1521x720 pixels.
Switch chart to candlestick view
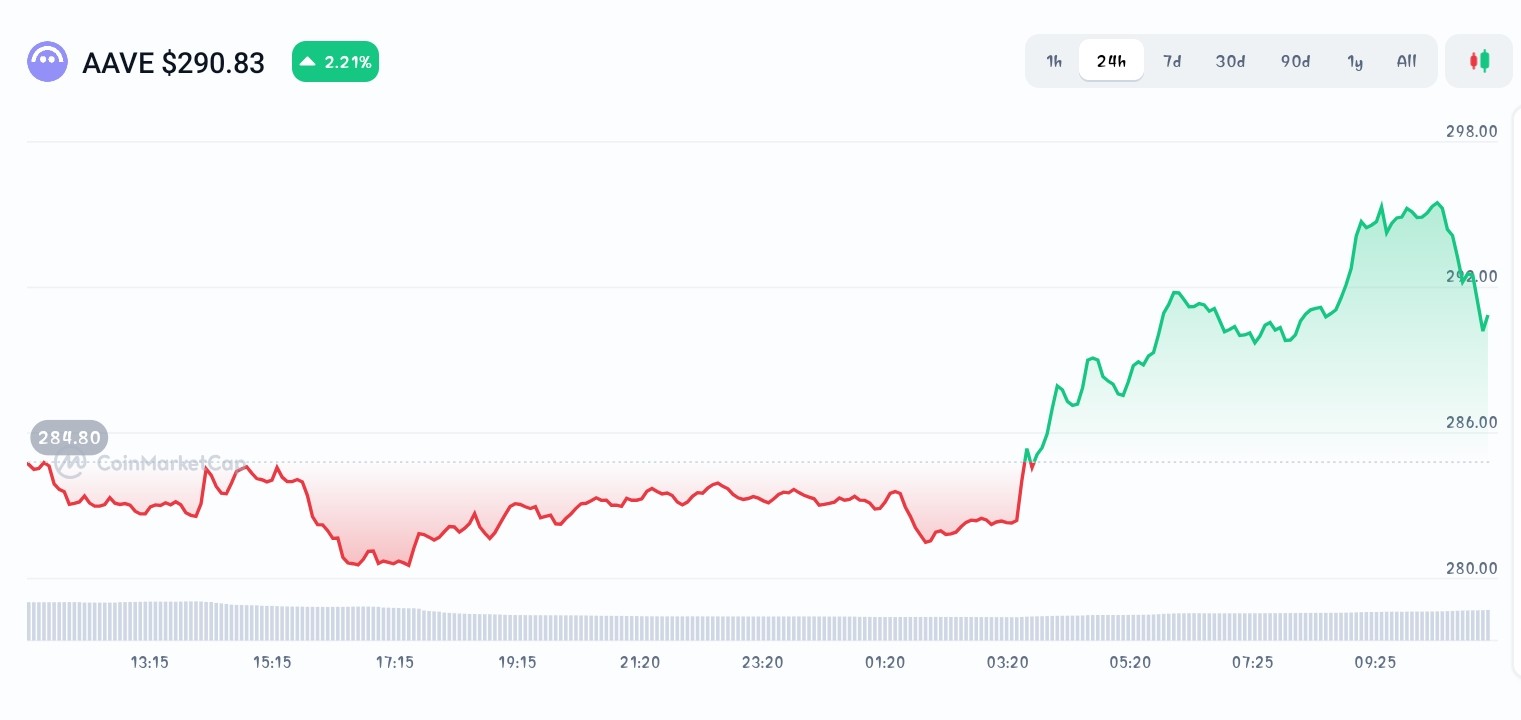[x=1478, y=60]
